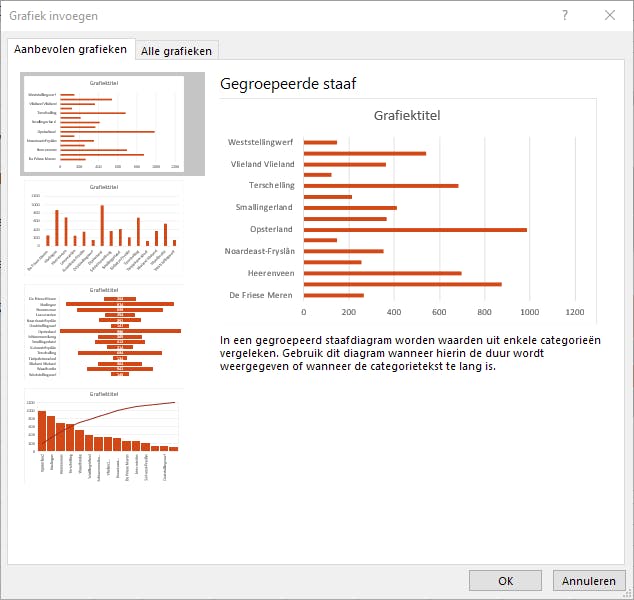
Task: Click the Smallingerland axis label
Action: click(x=264, y=207)
